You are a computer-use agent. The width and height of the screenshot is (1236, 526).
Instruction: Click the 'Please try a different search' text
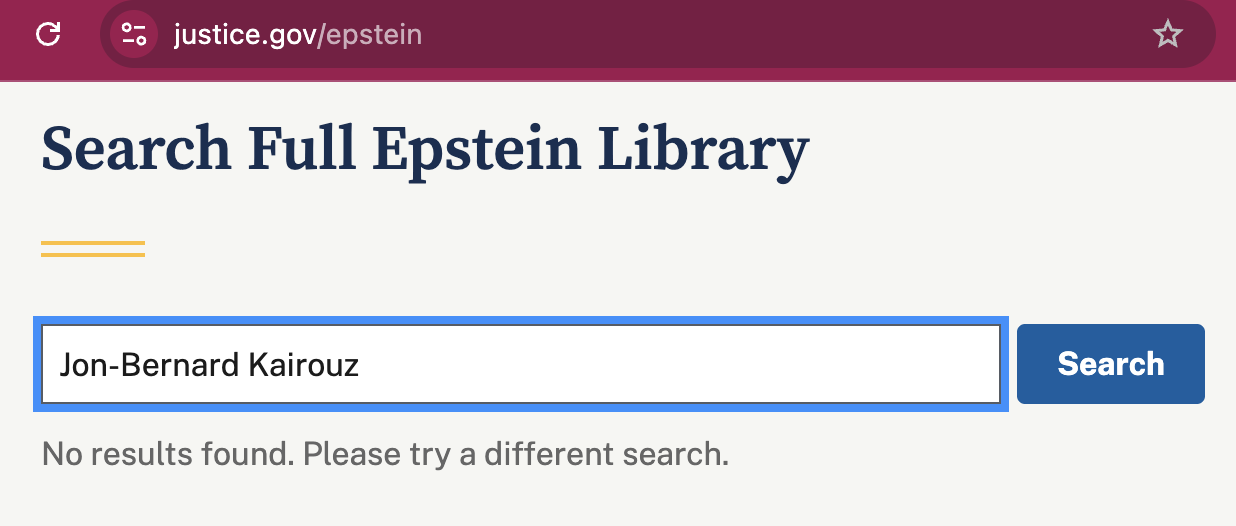coord(516,455)
